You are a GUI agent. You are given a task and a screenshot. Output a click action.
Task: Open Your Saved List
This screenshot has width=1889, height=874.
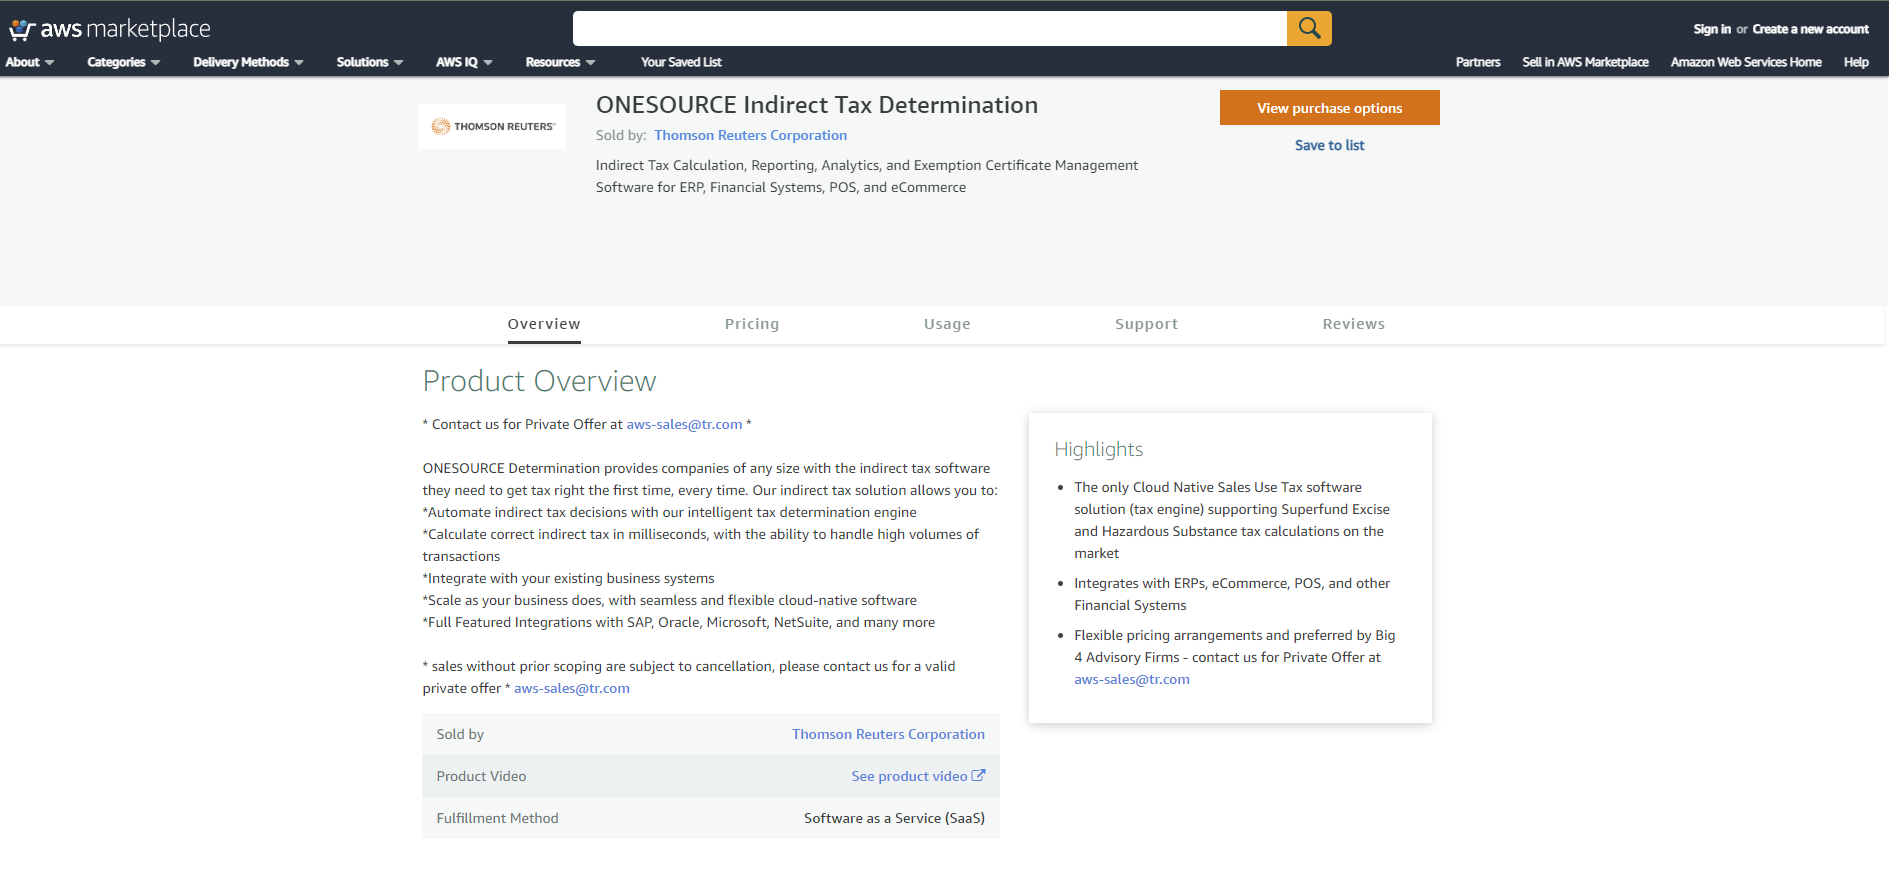pyautogui.click(x=681, y=62)
